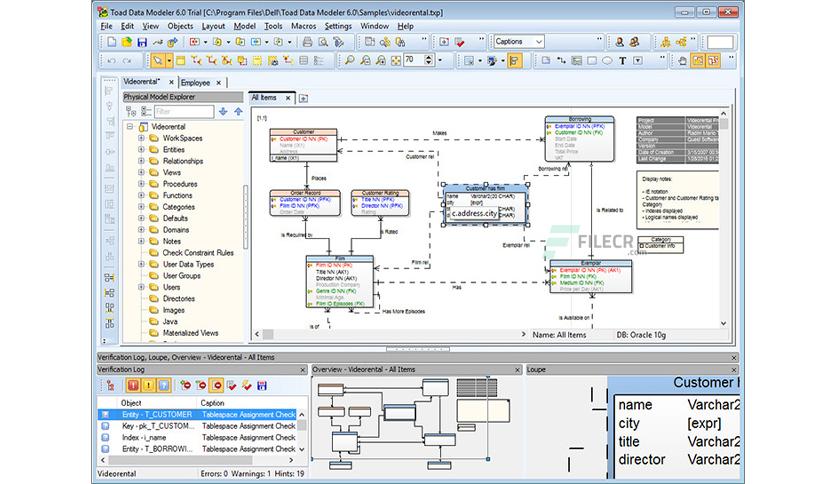
Task: Open a model with the folder icon
Action: point(126,42)
